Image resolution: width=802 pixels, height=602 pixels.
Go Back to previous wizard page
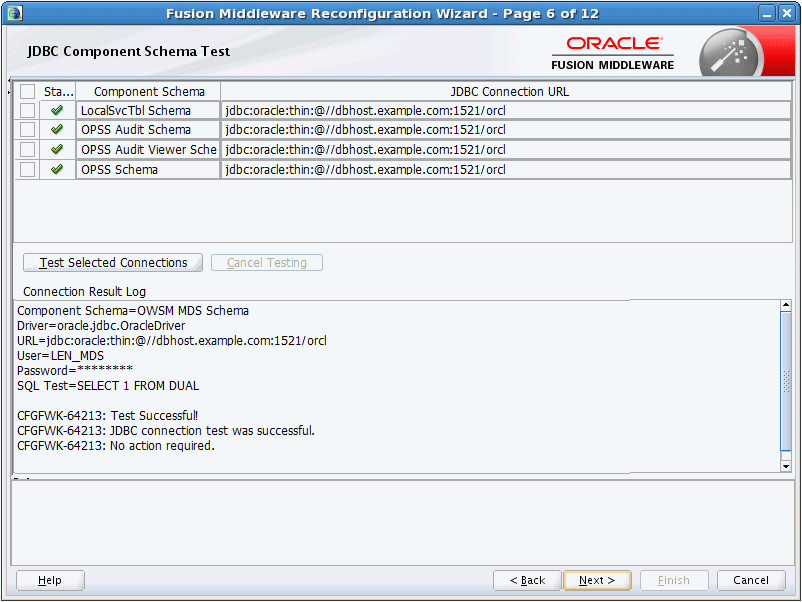(x=527, y=581)
